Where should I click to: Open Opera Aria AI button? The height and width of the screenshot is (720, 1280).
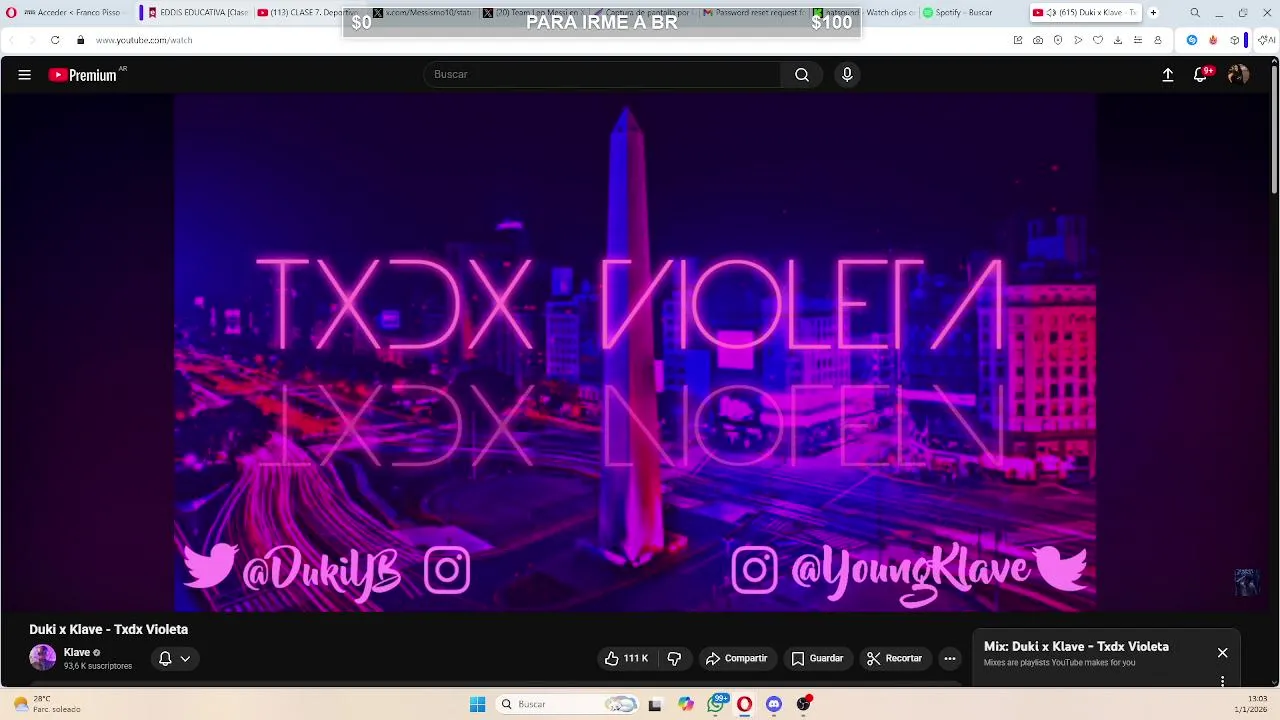pyautogui.click(x=1266, y=40)
